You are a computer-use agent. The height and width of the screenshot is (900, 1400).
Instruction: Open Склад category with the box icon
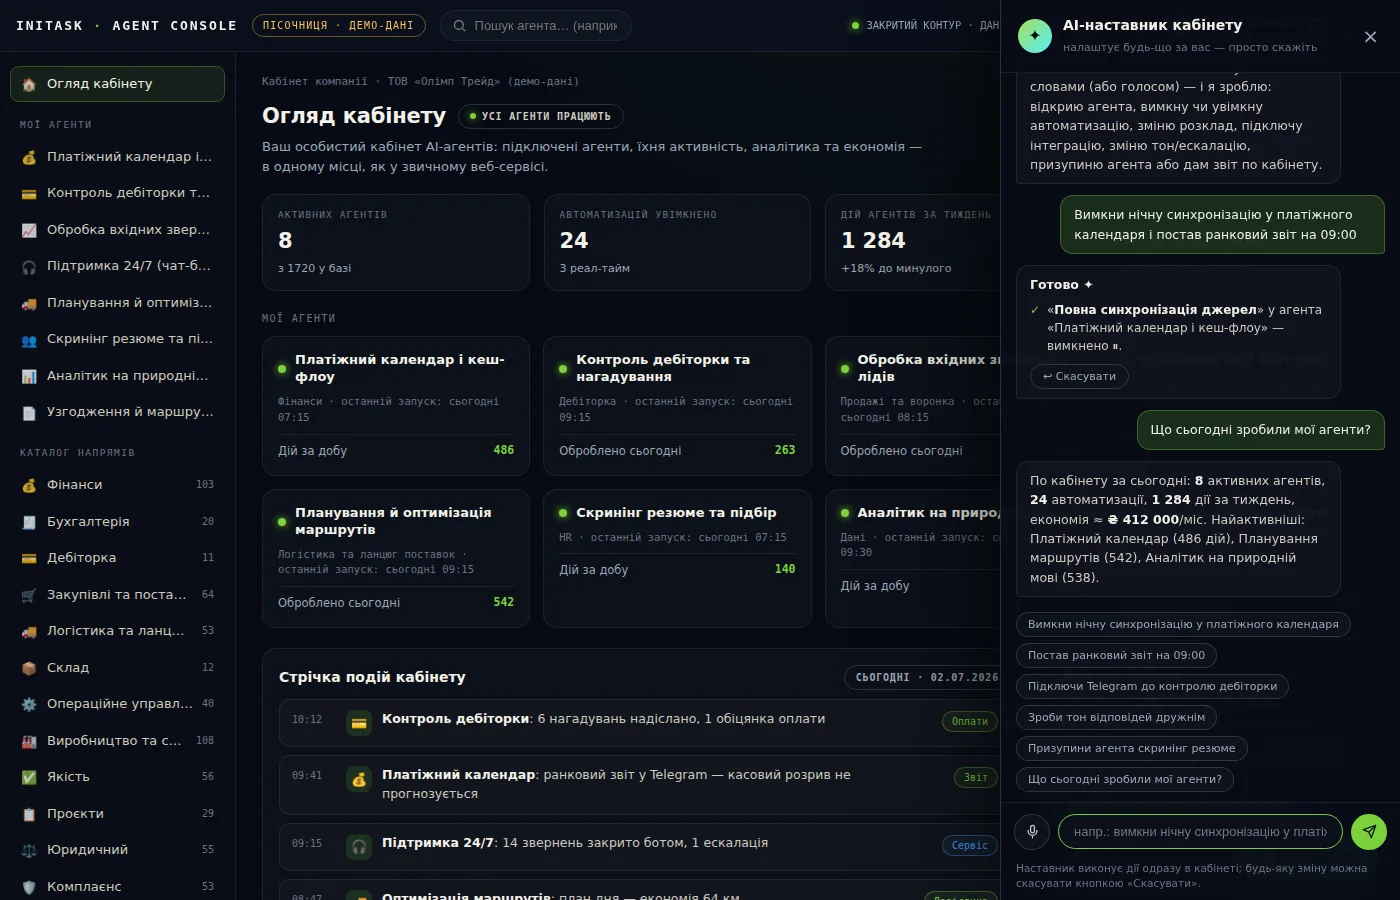(x=117, y=667)
